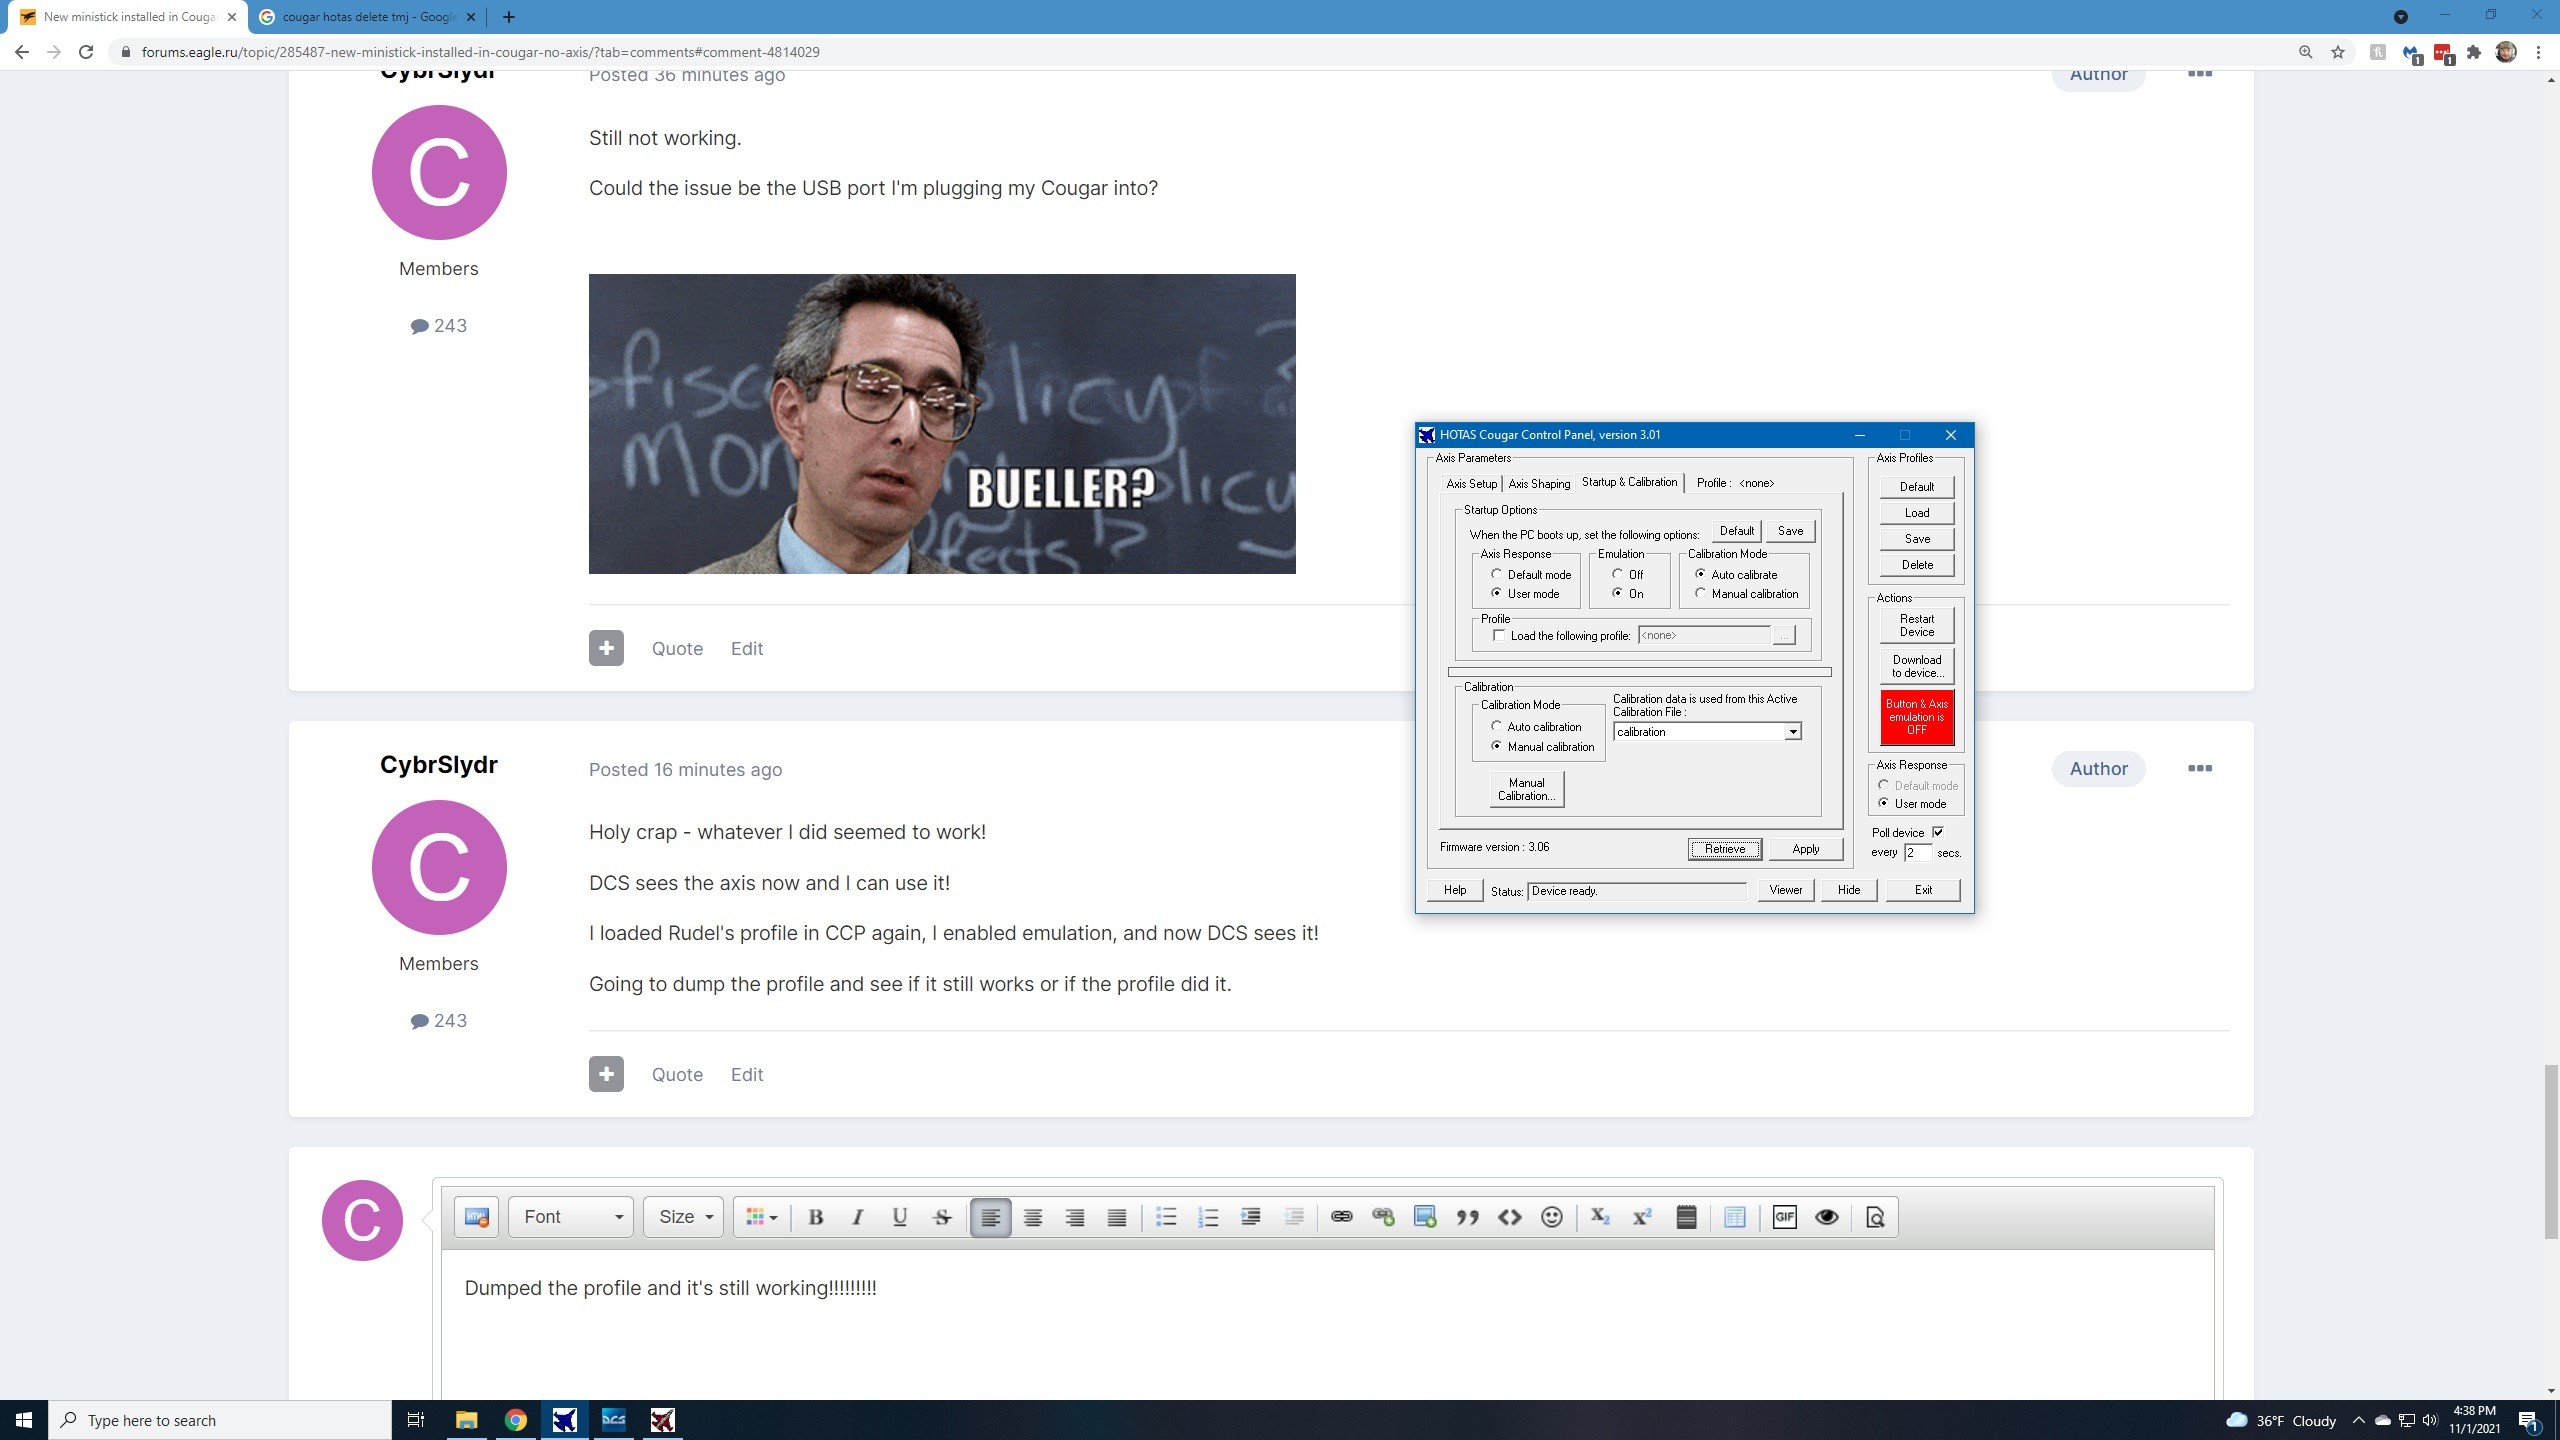
Task: Open a new browser tab
Action: (509, 17)
